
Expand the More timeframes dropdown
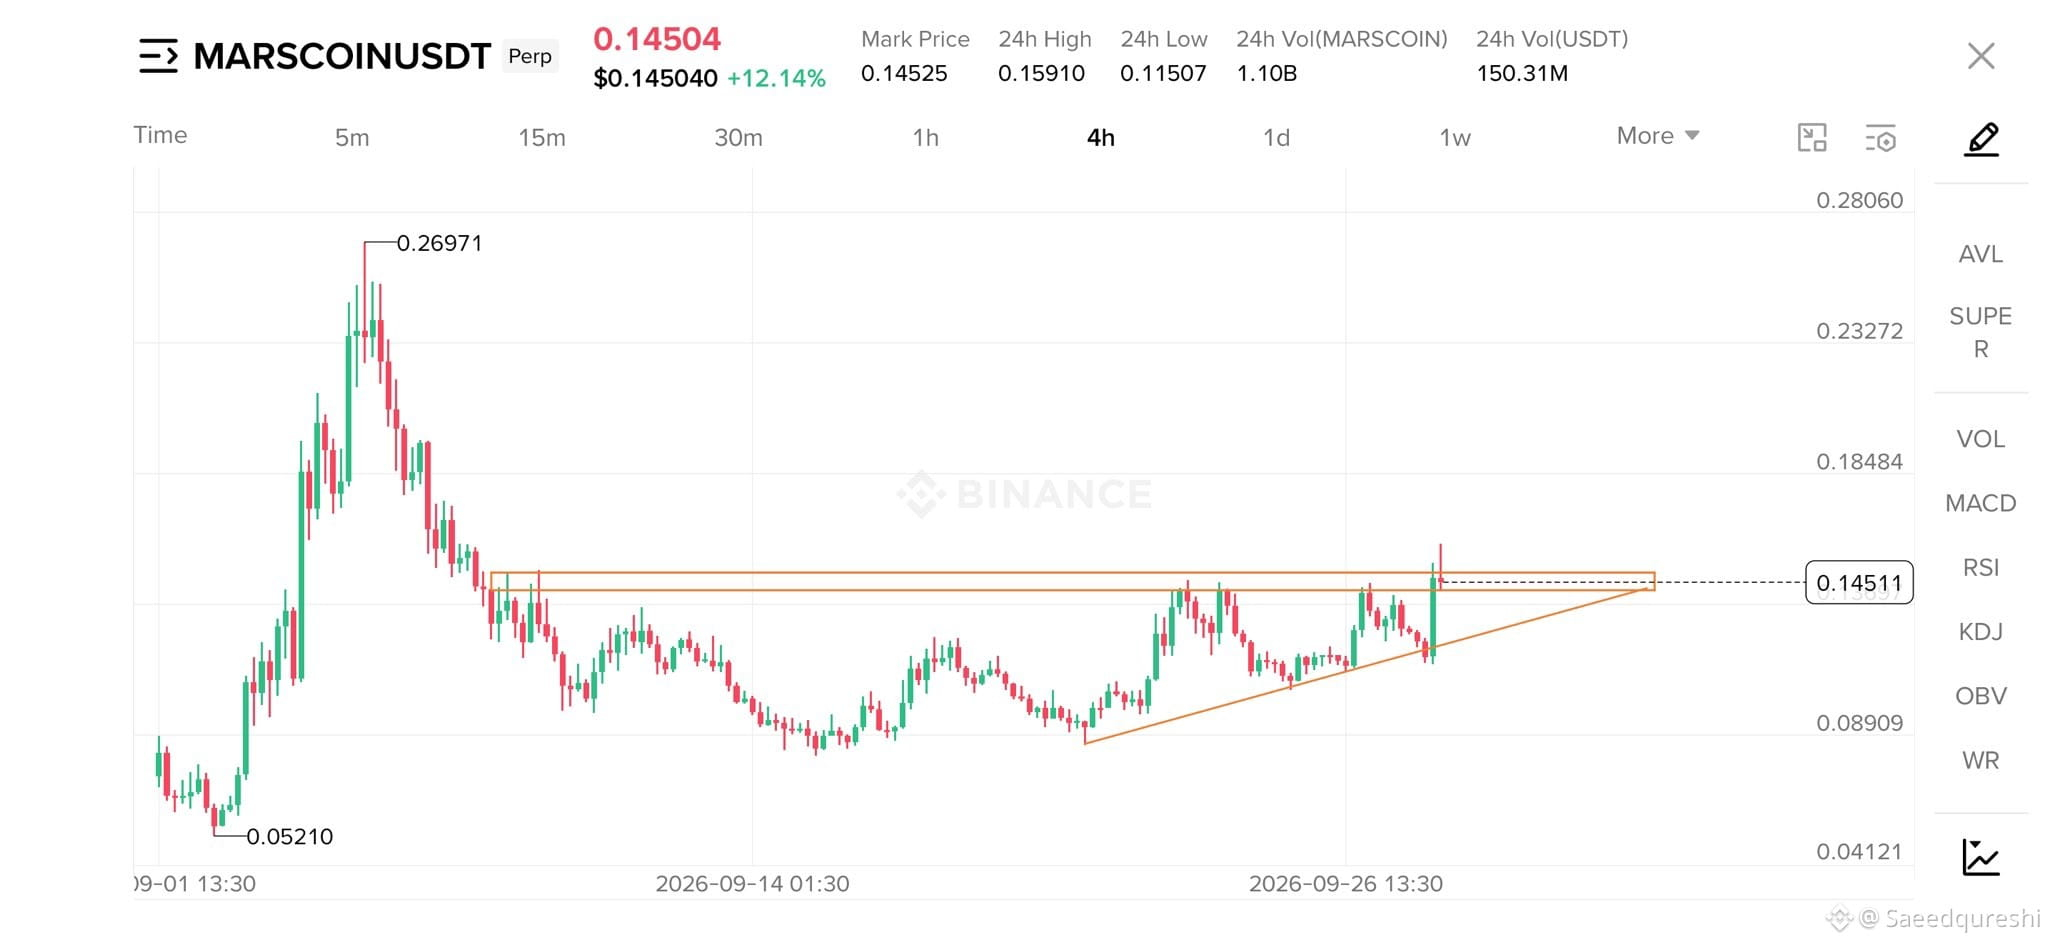tap(1657, 136)
